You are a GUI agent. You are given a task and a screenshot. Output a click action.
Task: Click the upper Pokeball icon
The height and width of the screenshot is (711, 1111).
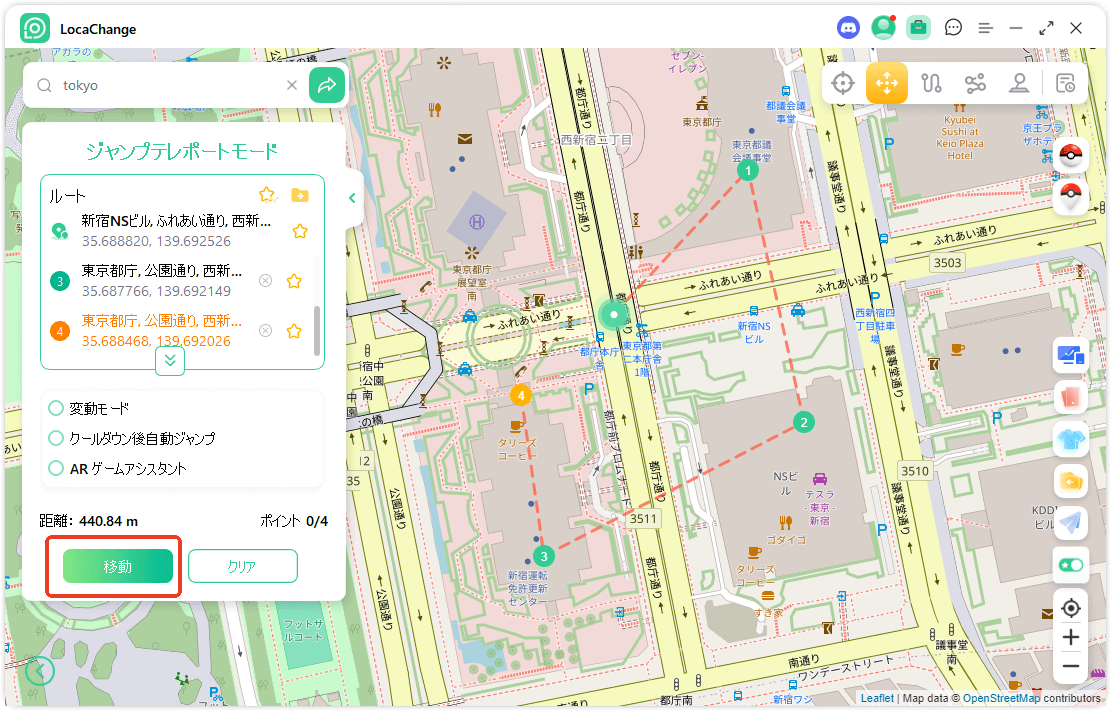[x=1071, y=154]
